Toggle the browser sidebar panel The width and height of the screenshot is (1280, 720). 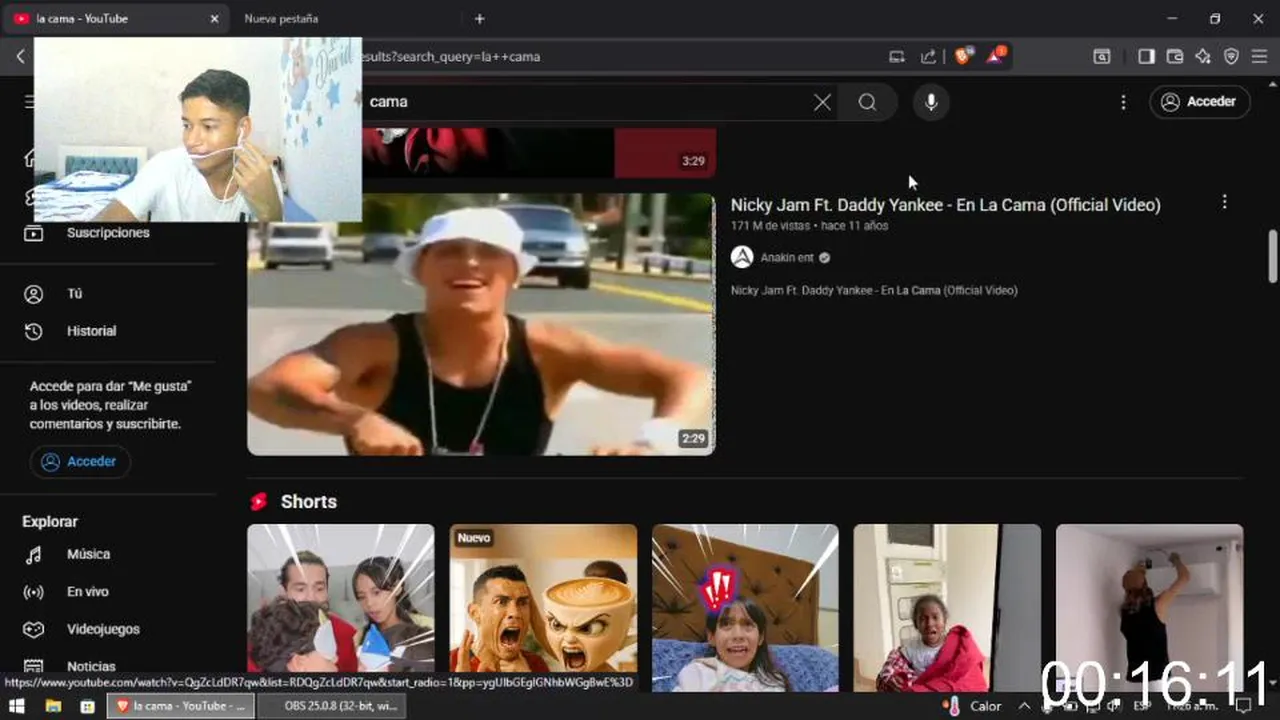point(1146,57)
